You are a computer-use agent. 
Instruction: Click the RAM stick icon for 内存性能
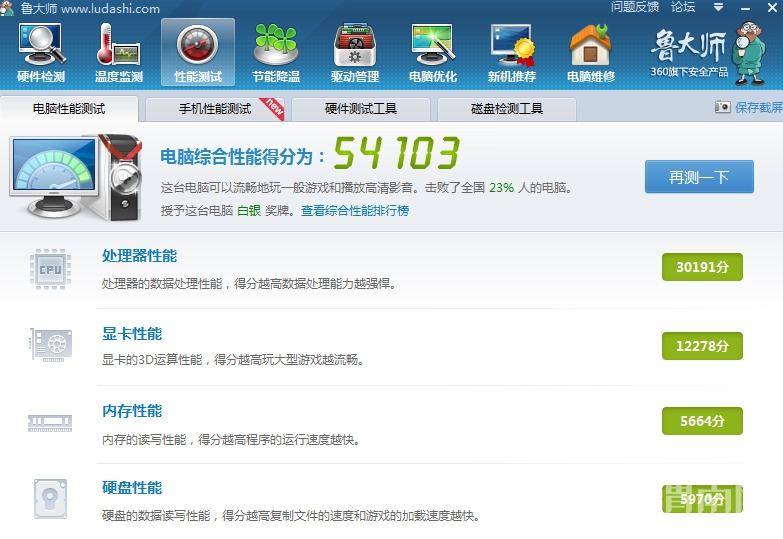(50, 423)
